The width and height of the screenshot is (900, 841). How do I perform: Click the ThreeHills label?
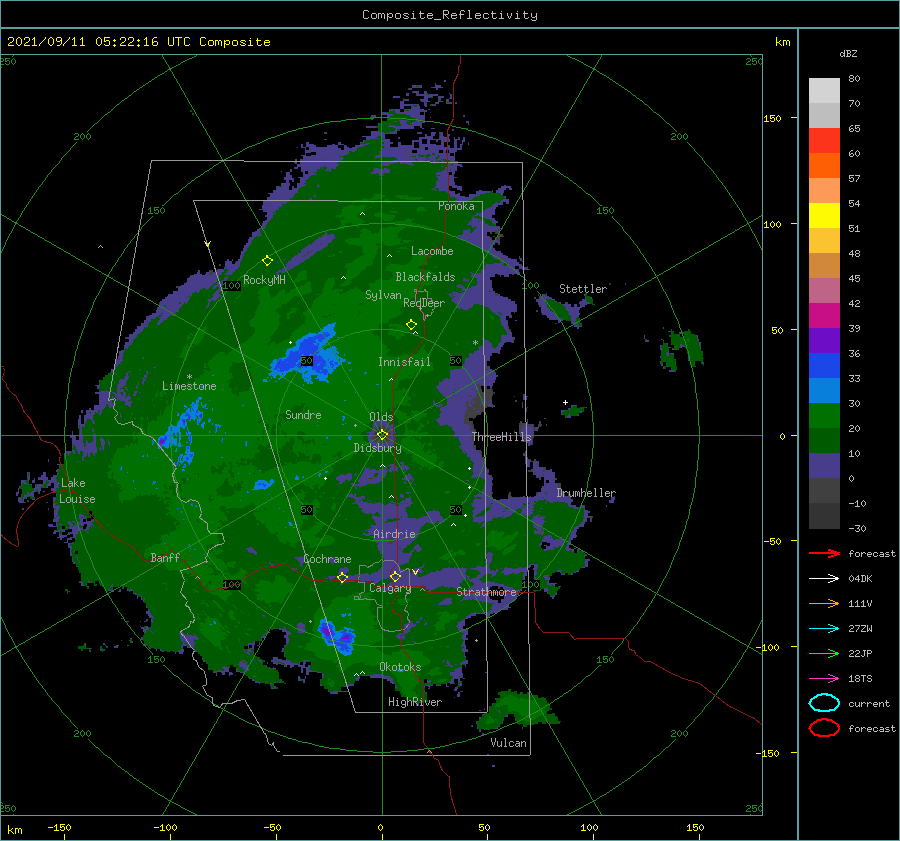coord(502,437)
